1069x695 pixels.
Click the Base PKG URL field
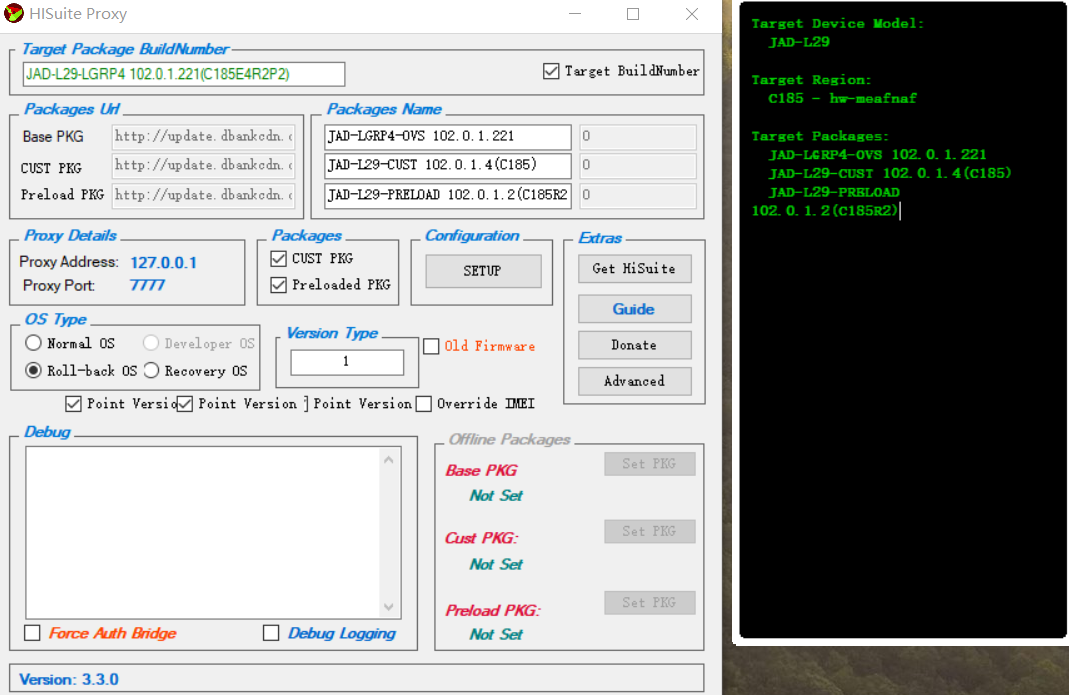click(x=203, y=136)
